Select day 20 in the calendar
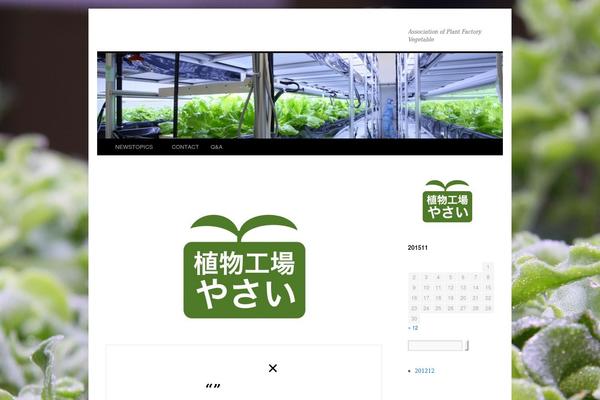The width and height of the screenshot is (600, 400). (463, 298)
